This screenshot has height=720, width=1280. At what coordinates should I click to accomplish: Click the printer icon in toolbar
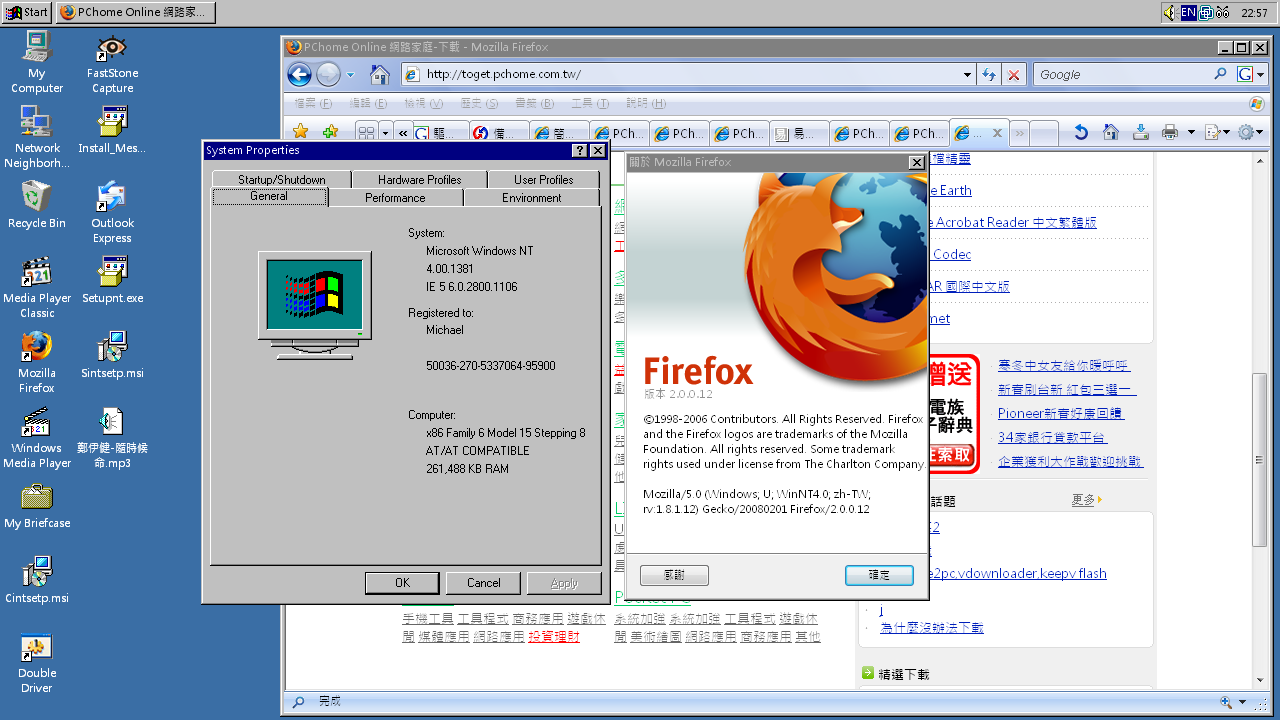(1170, 132)
